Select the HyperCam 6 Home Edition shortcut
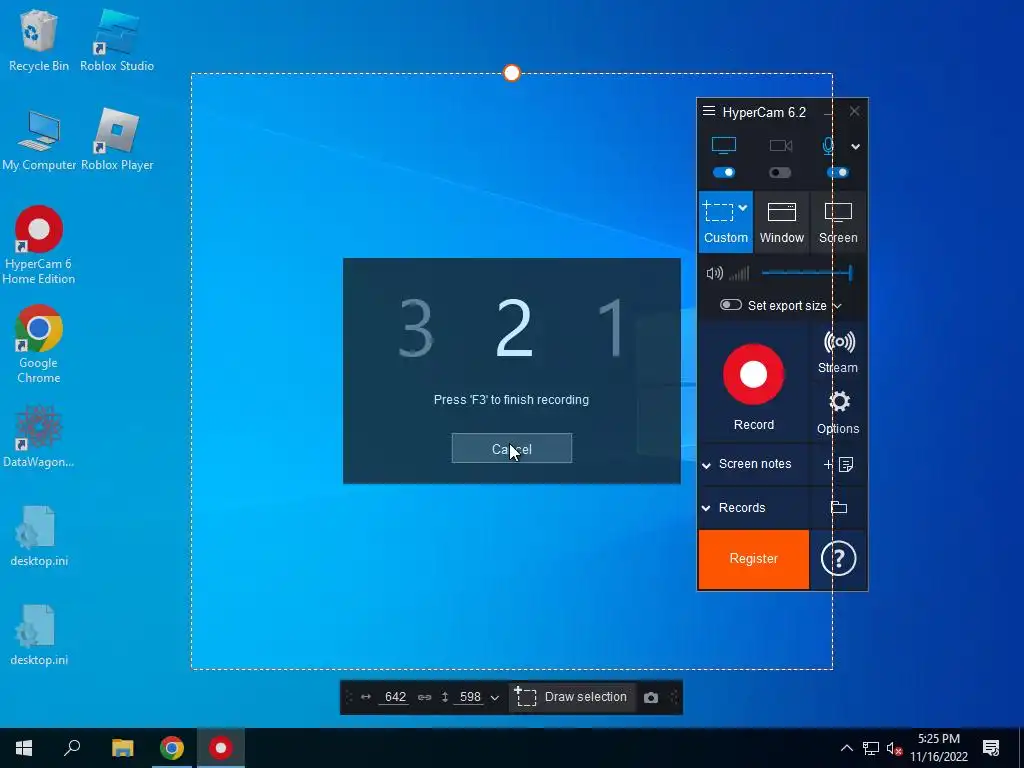Viewport: 1024px width, 768px height. pos(39,246)
